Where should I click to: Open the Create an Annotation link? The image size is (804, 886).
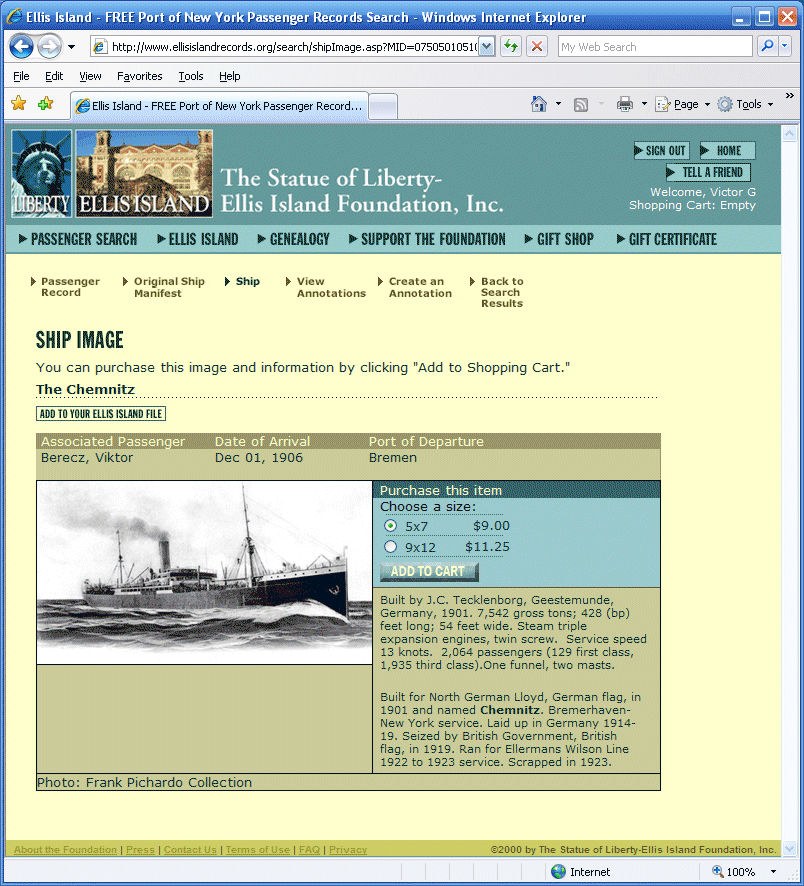tap(420, 287)
